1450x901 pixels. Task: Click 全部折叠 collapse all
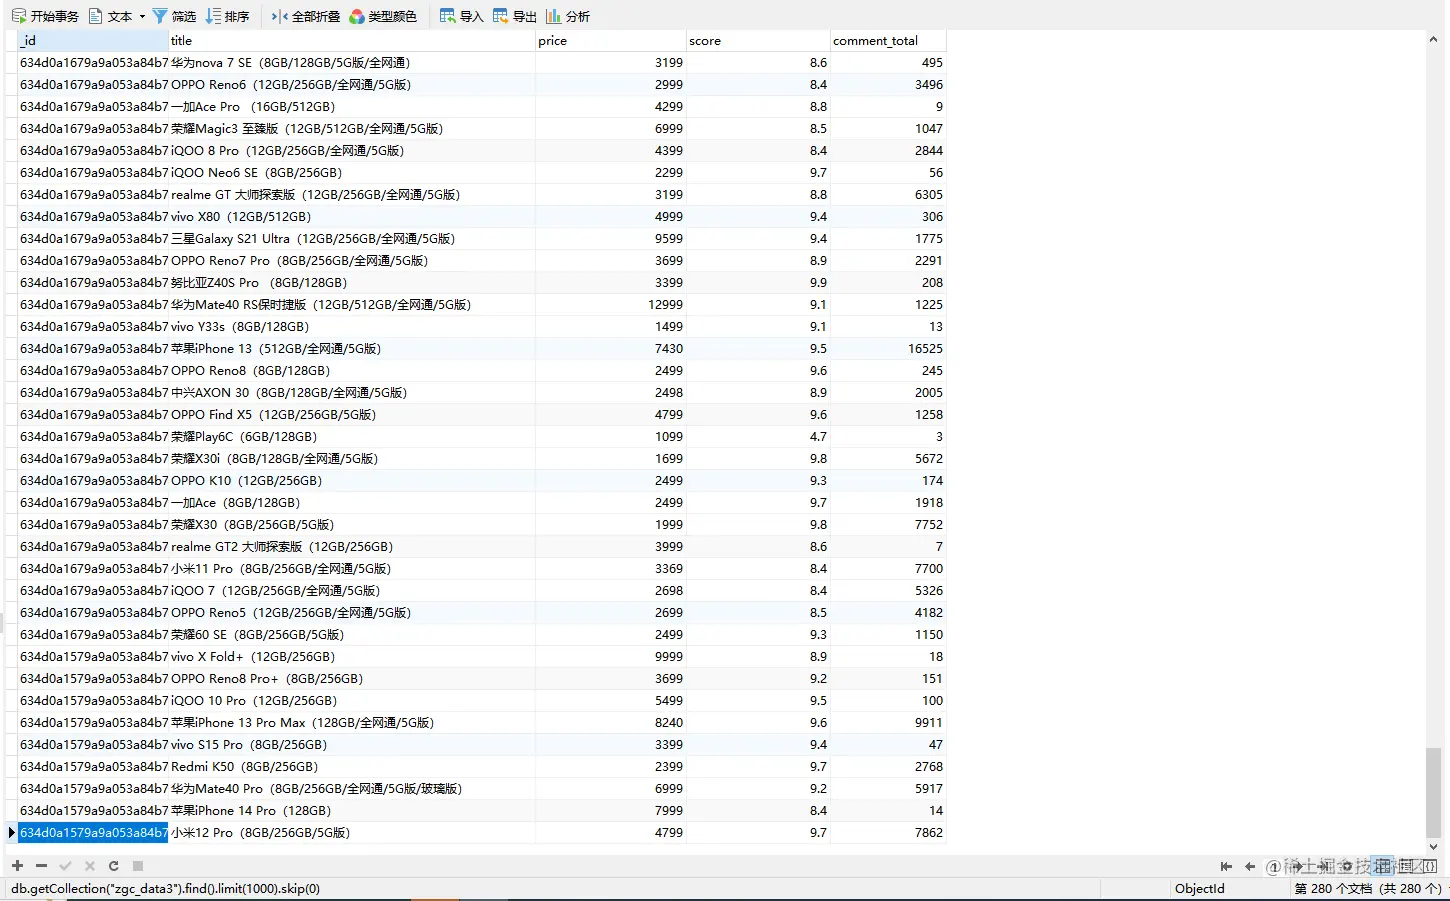tap(306, 16)
